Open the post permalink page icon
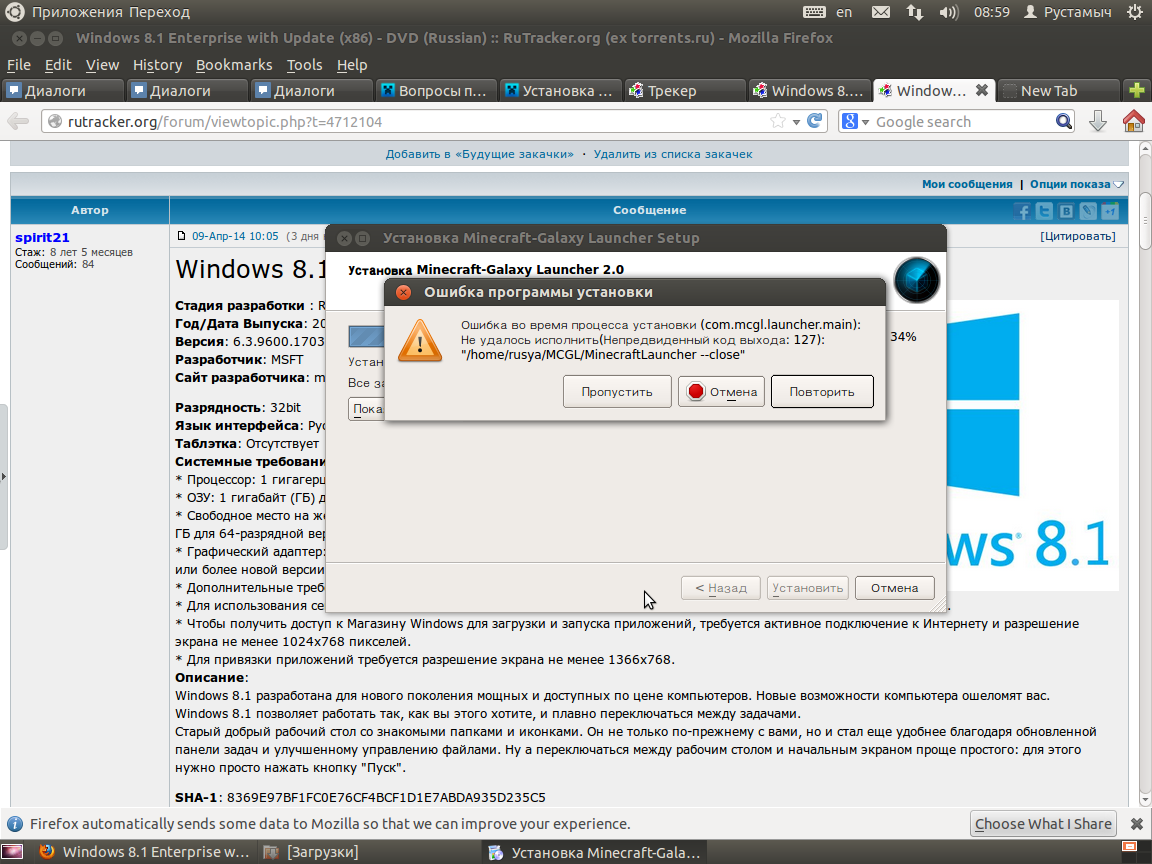The width and height of the screenshot is (1152, 864). coord(181,236)
